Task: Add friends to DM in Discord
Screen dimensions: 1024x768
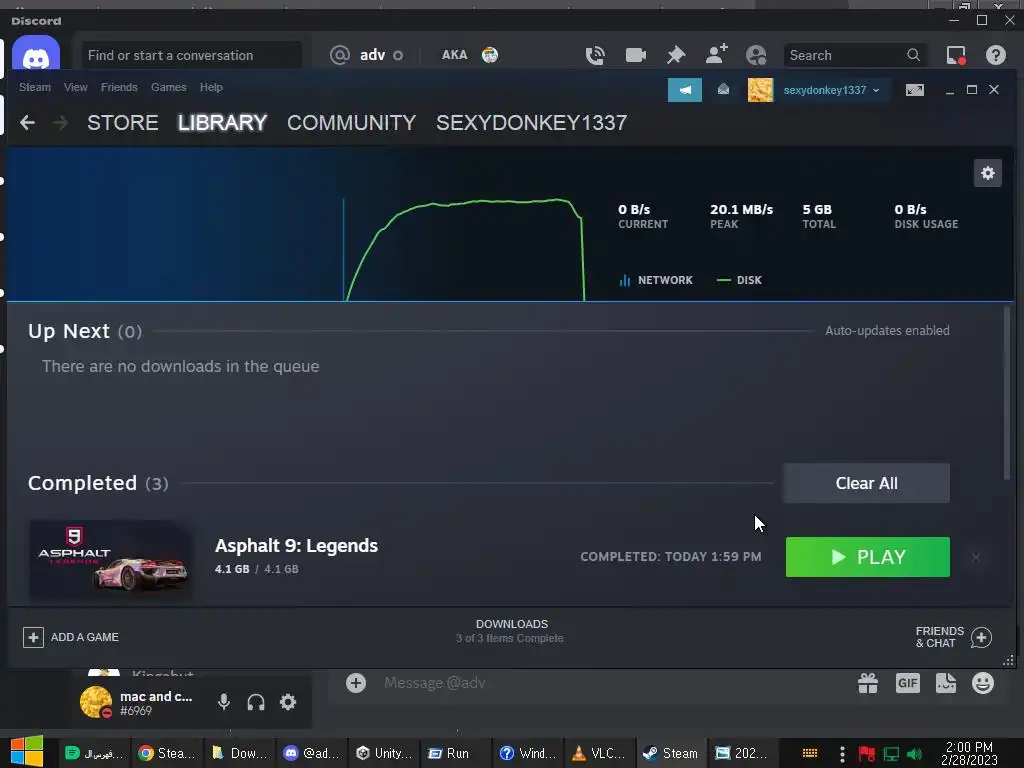Action: pyautogui.click(x=716, y=54)
